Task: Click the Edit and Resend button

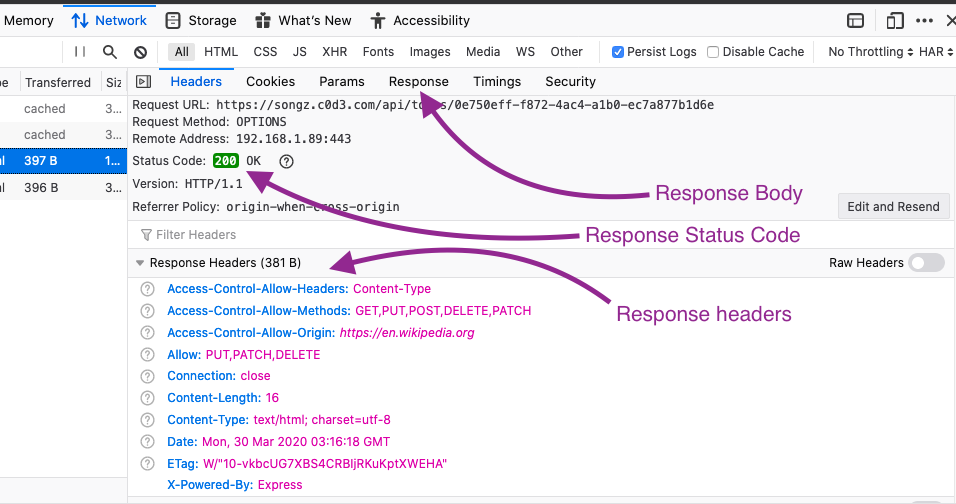Action: pos(893,207)
